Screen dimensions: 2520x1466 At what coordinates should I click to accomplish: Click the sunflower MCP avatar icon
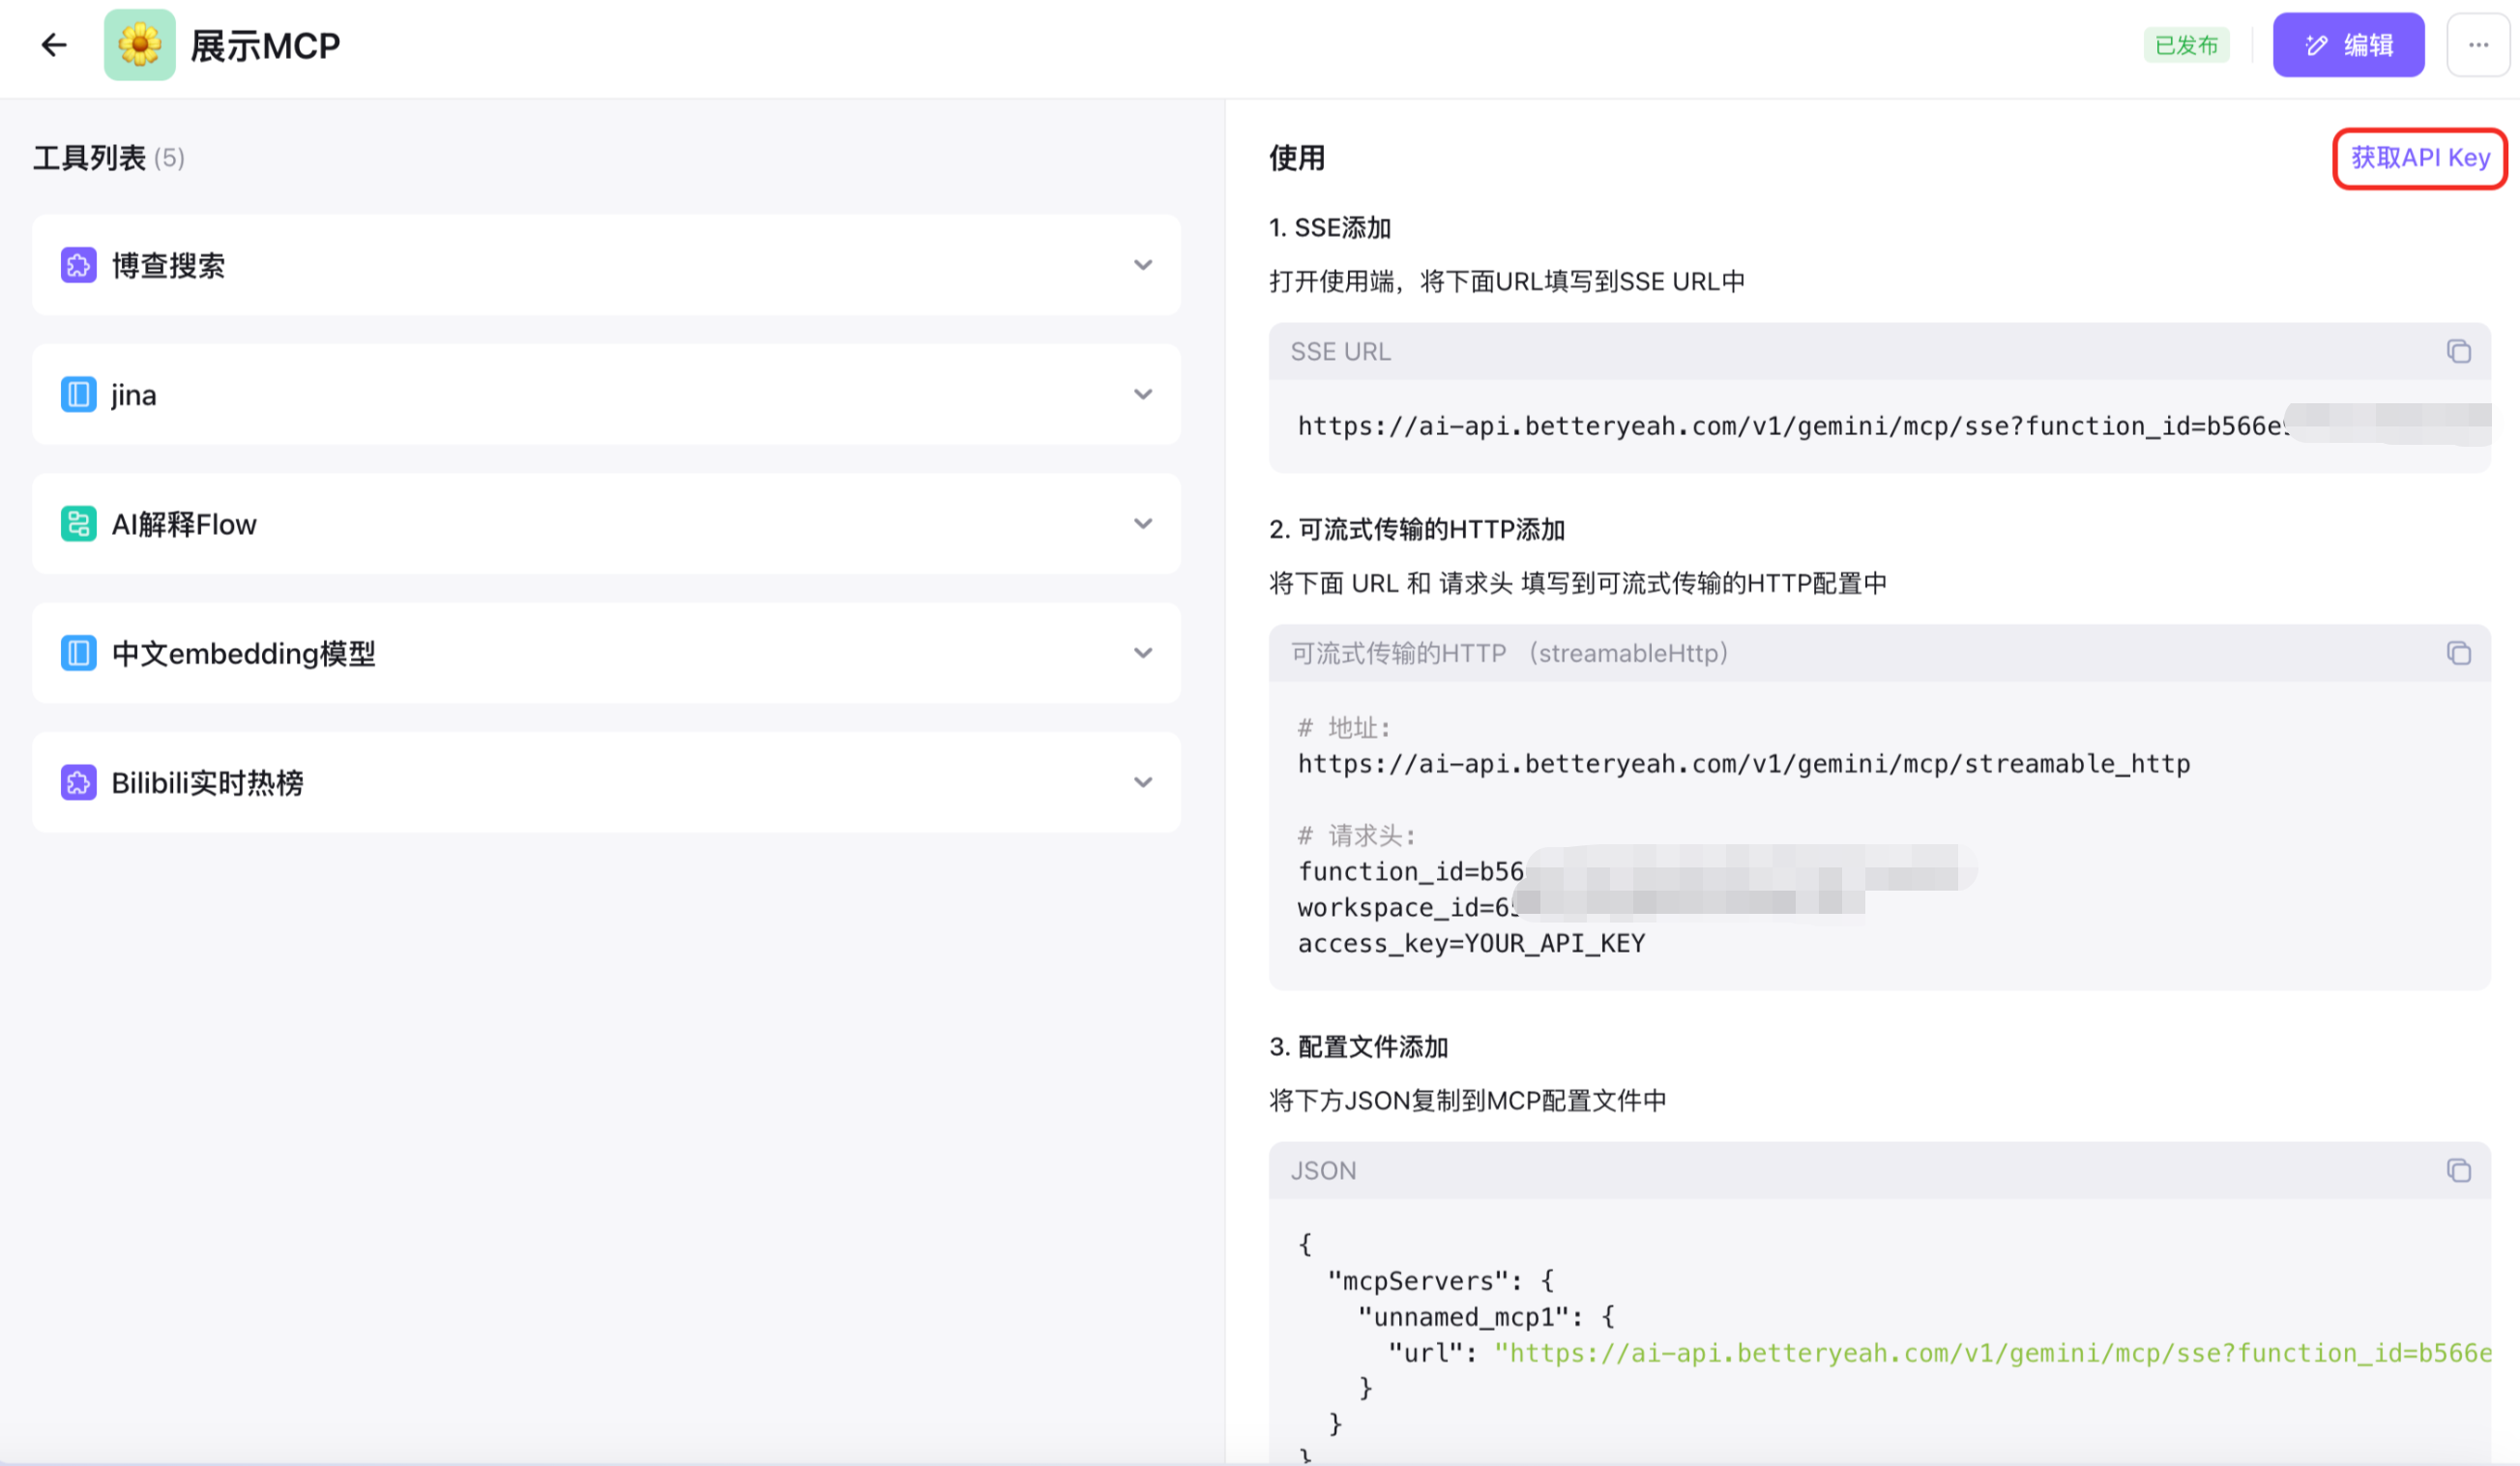139,45
